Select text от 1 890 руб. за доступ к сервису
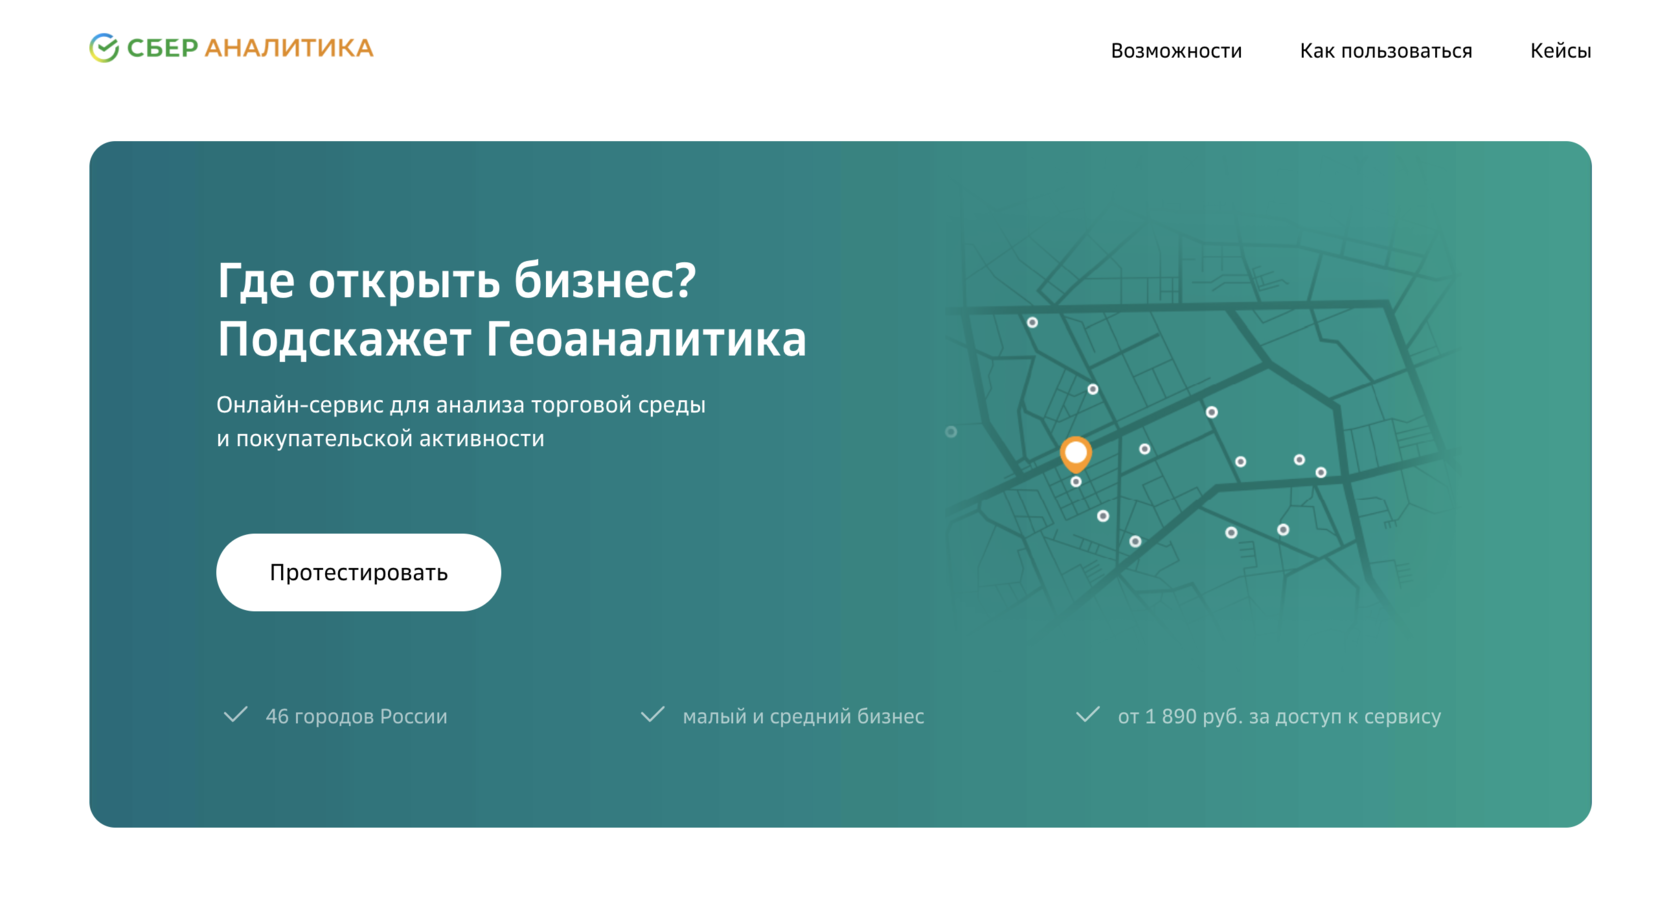This screenshot has height=917, width=1680. (1279, 716)
